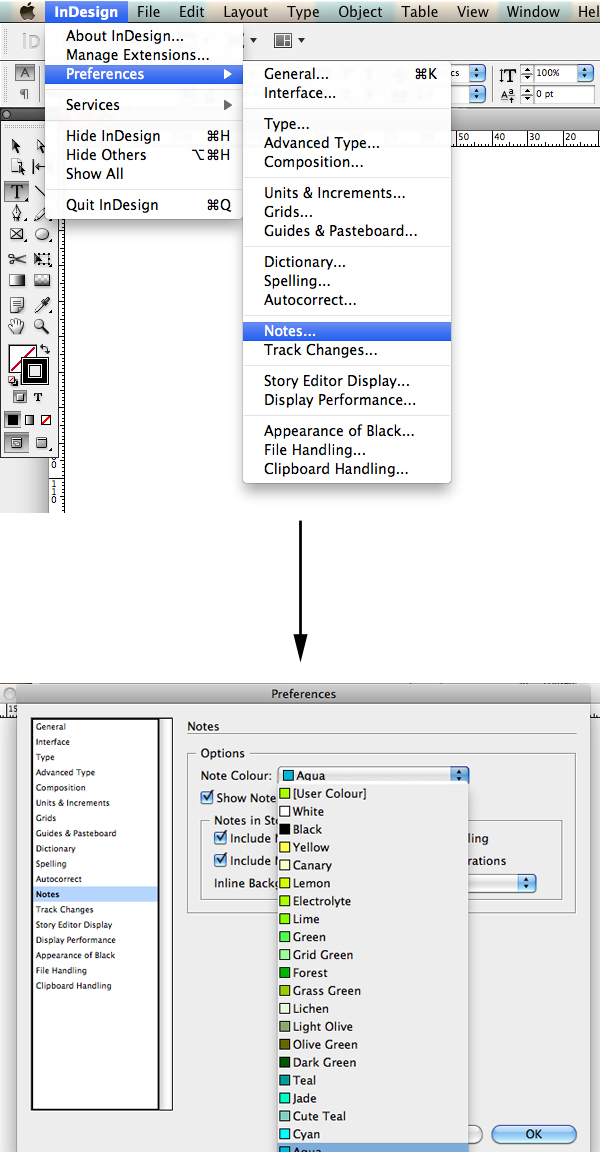Pick the Cute Teal colour option
Viewport: 600px width, 1152px height.
coord(372,1116)
